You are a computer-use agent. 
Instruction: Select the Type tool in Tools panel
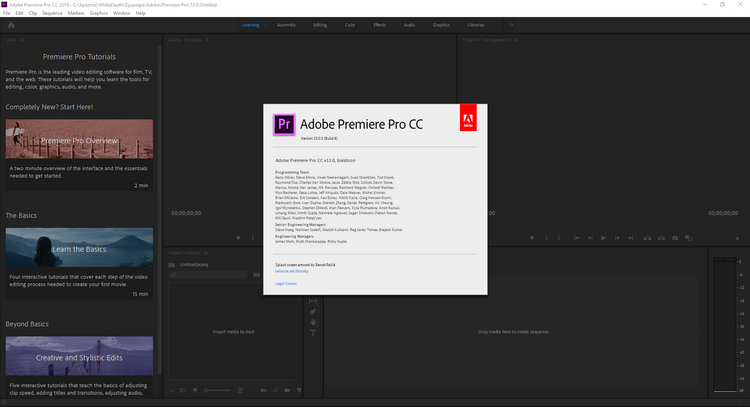pyautogui.click(x=313, y=333)
